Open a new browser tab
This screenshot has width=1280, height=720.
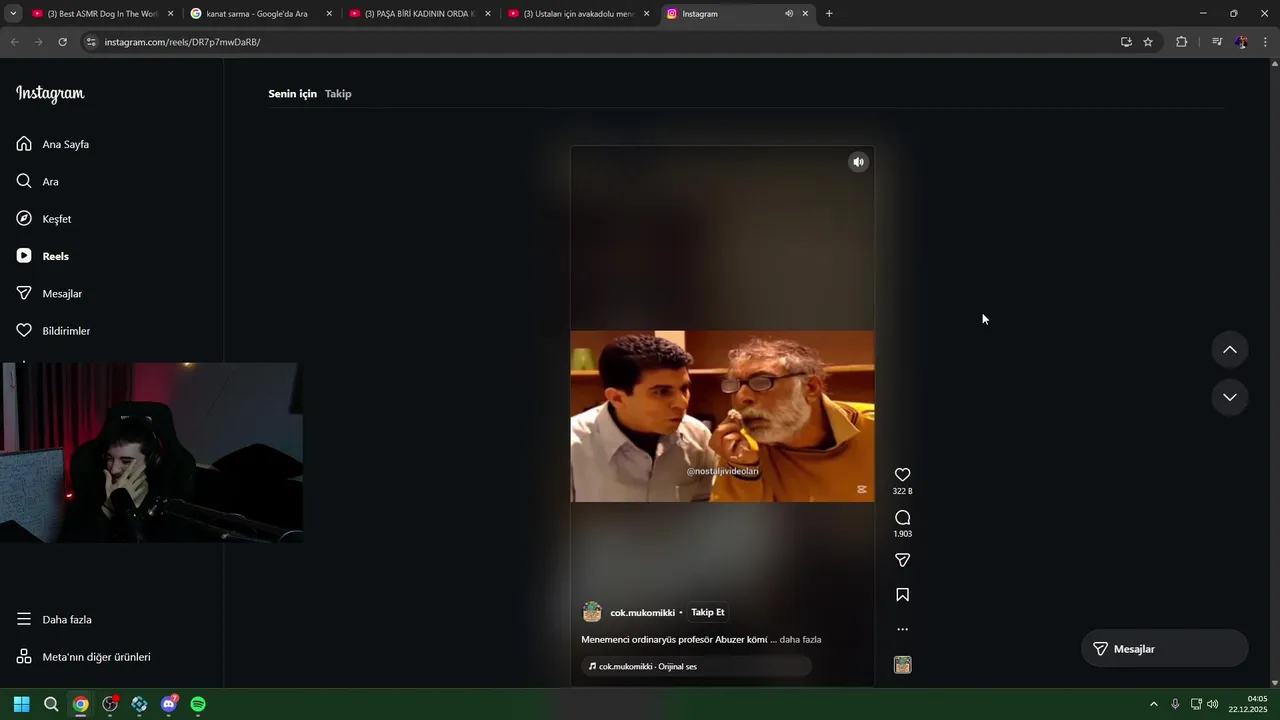(829, 14)
